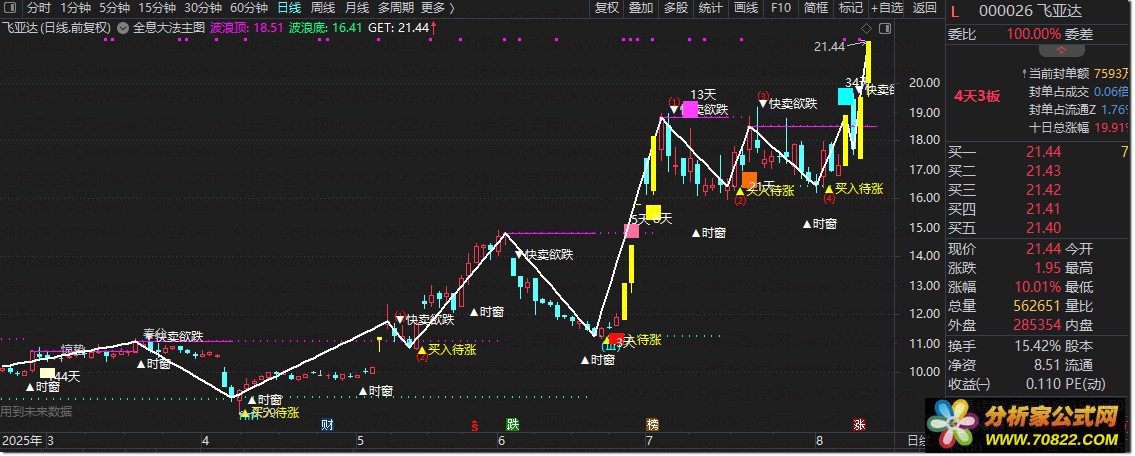The width and height of the screenshot is (1135, 456).
Task: Click the month 6 timeline marker
Action: pos(501,440)
